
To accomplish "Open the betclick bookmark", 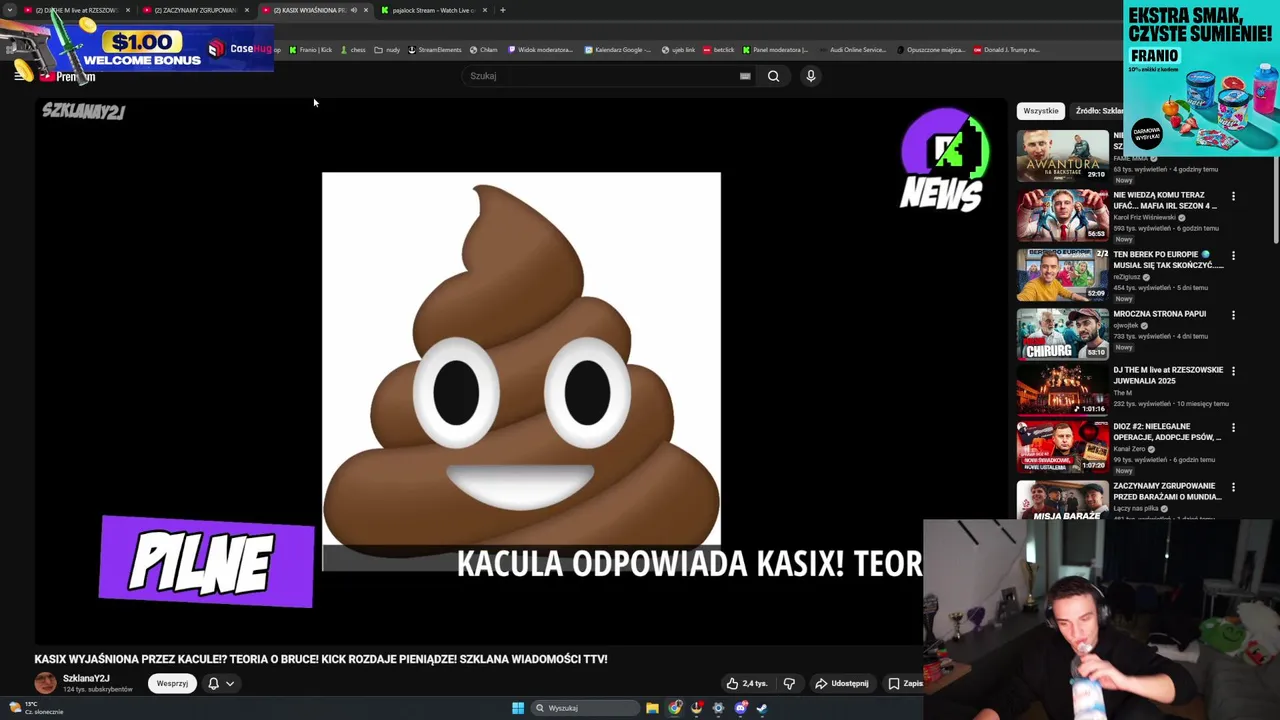I will 719,50.
